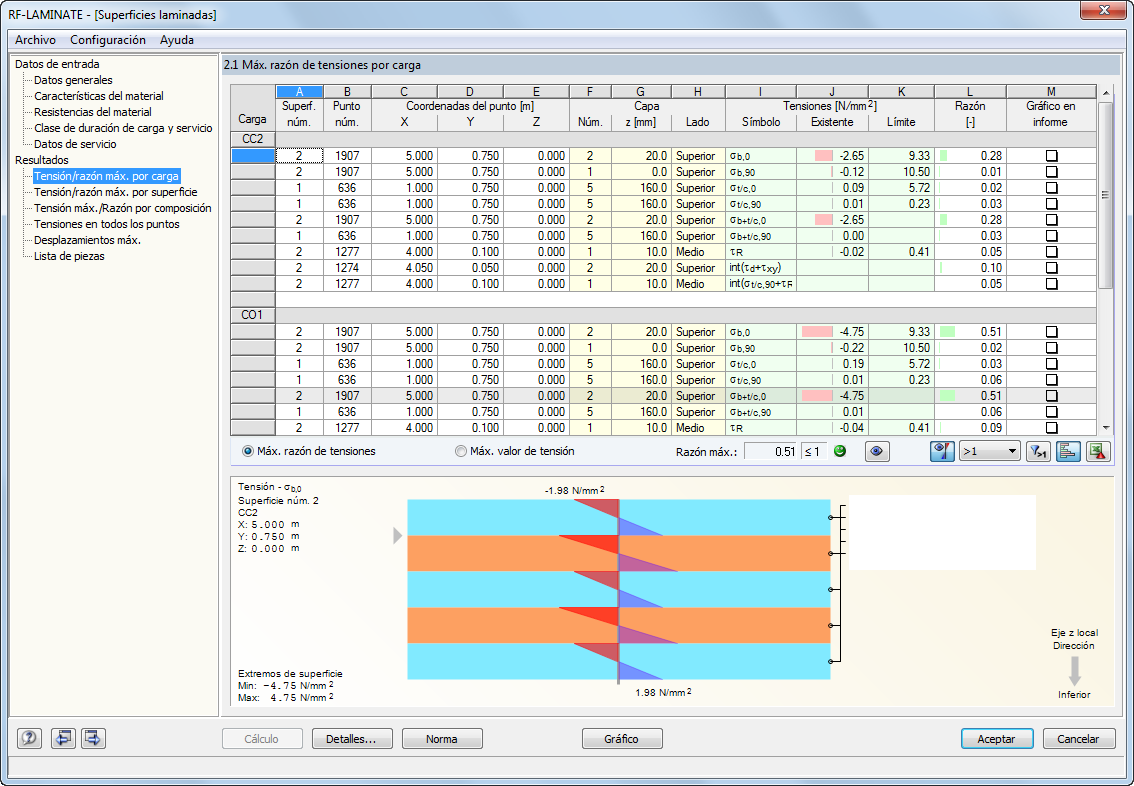Open the Configuración menu
1134x786 pixels.
pos(108,40)
